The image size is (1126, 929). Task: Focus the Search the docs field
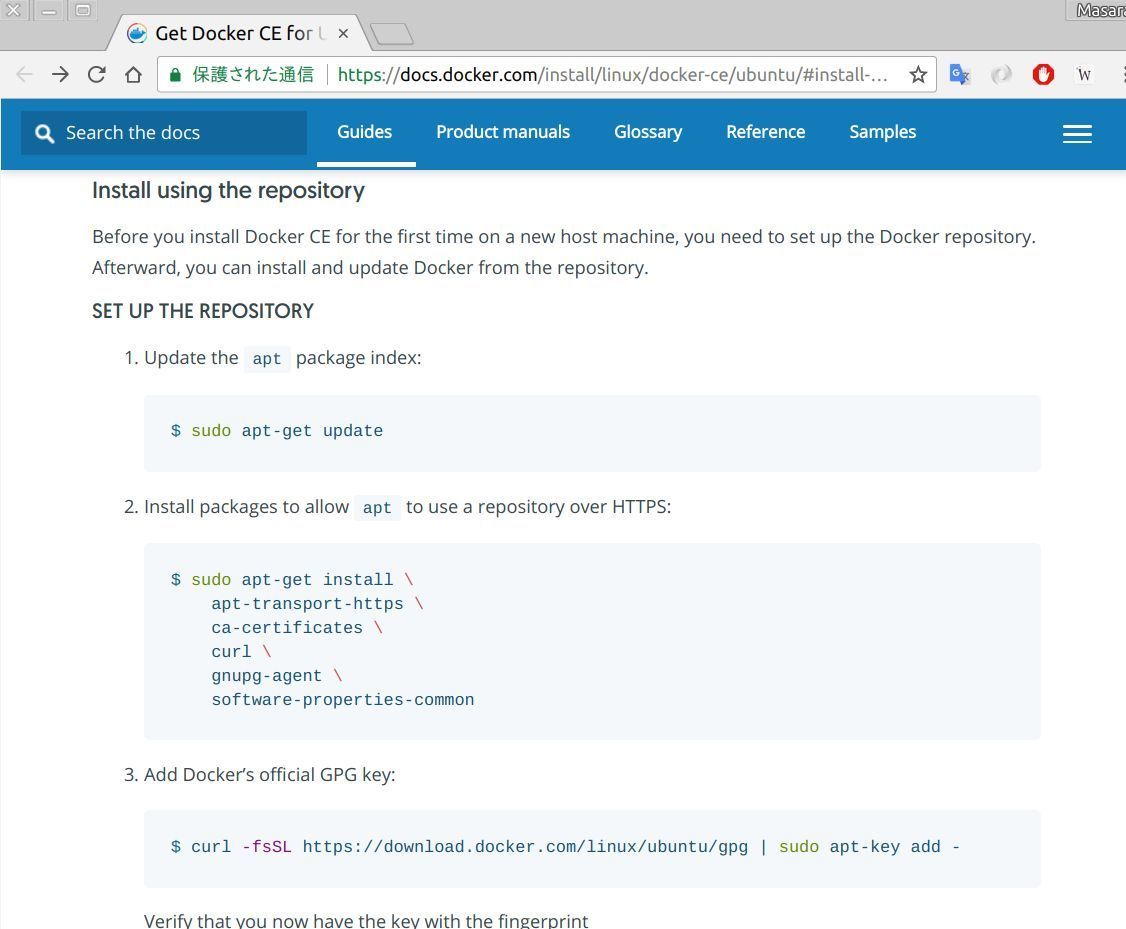tap(164, 133)
